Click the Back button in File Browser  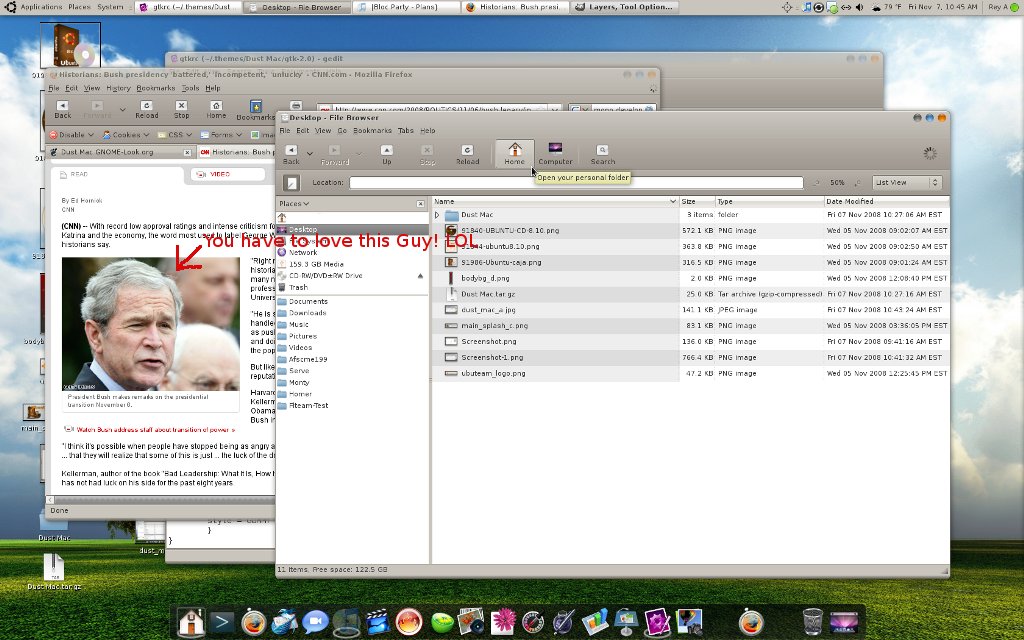[291, 155]
